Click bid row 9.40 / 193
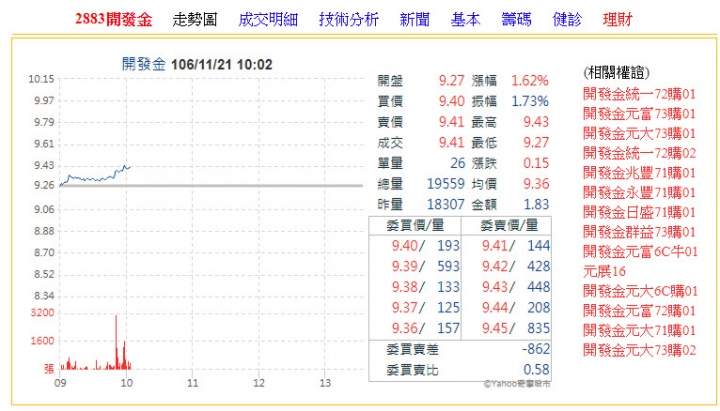 pos(425,246)
